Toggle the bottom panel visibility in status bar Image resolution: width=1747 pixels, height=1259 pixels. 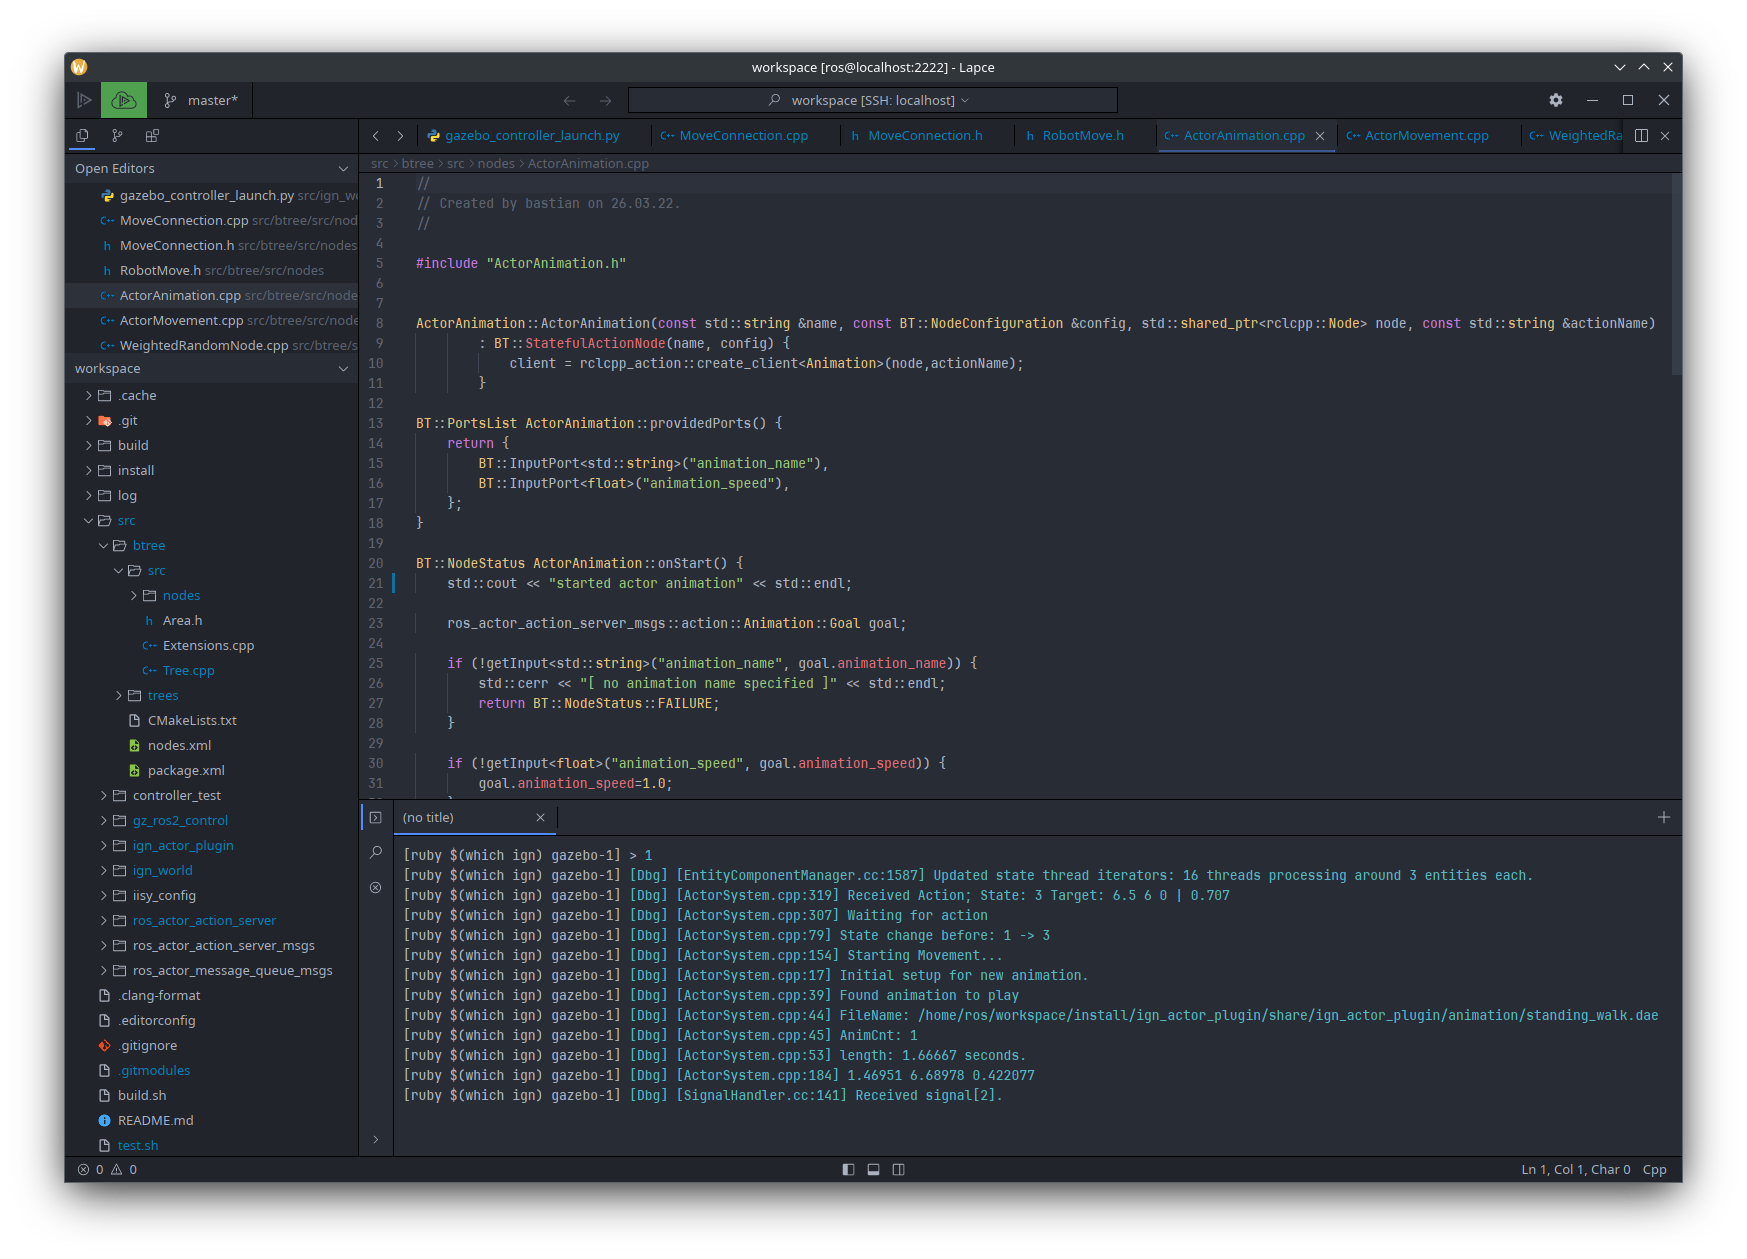coord(873,1170)
